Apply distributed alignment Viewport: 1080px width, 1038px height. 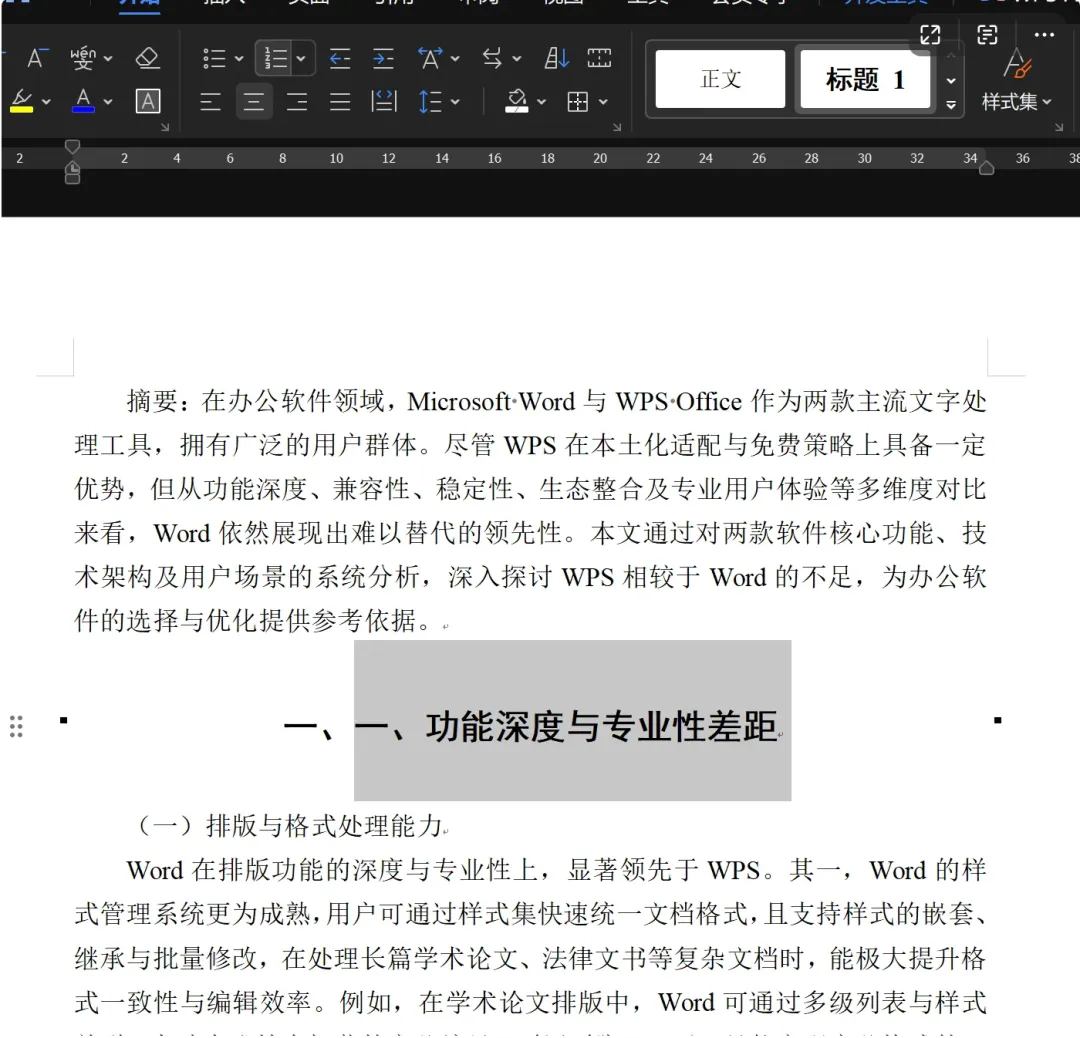click(x=384, y=102)
